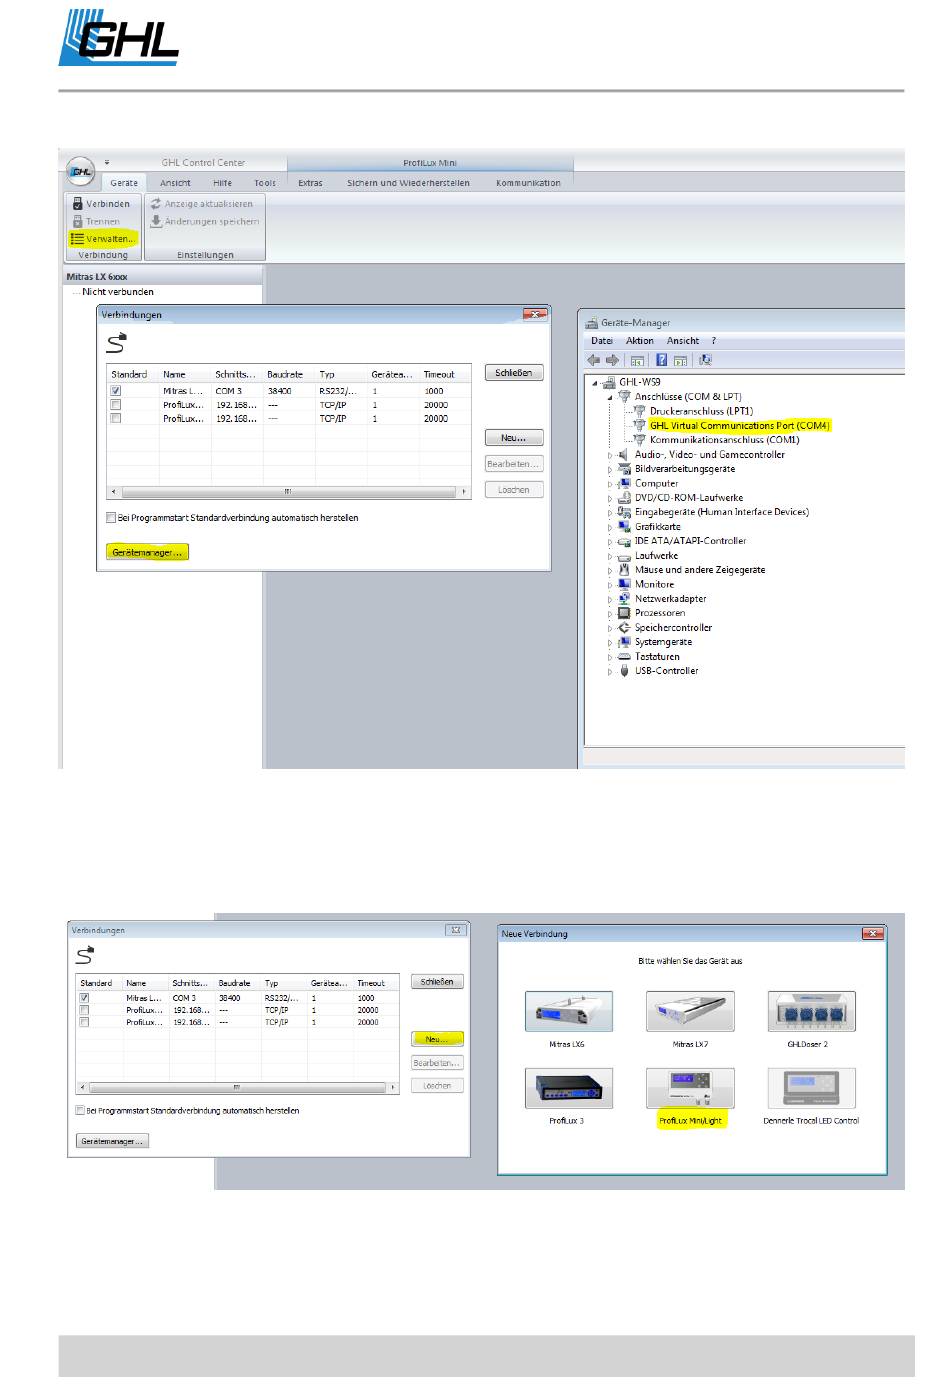
Task: Click the Druckeranschluss (LPT1) port icon
Action: click(640, 411)
